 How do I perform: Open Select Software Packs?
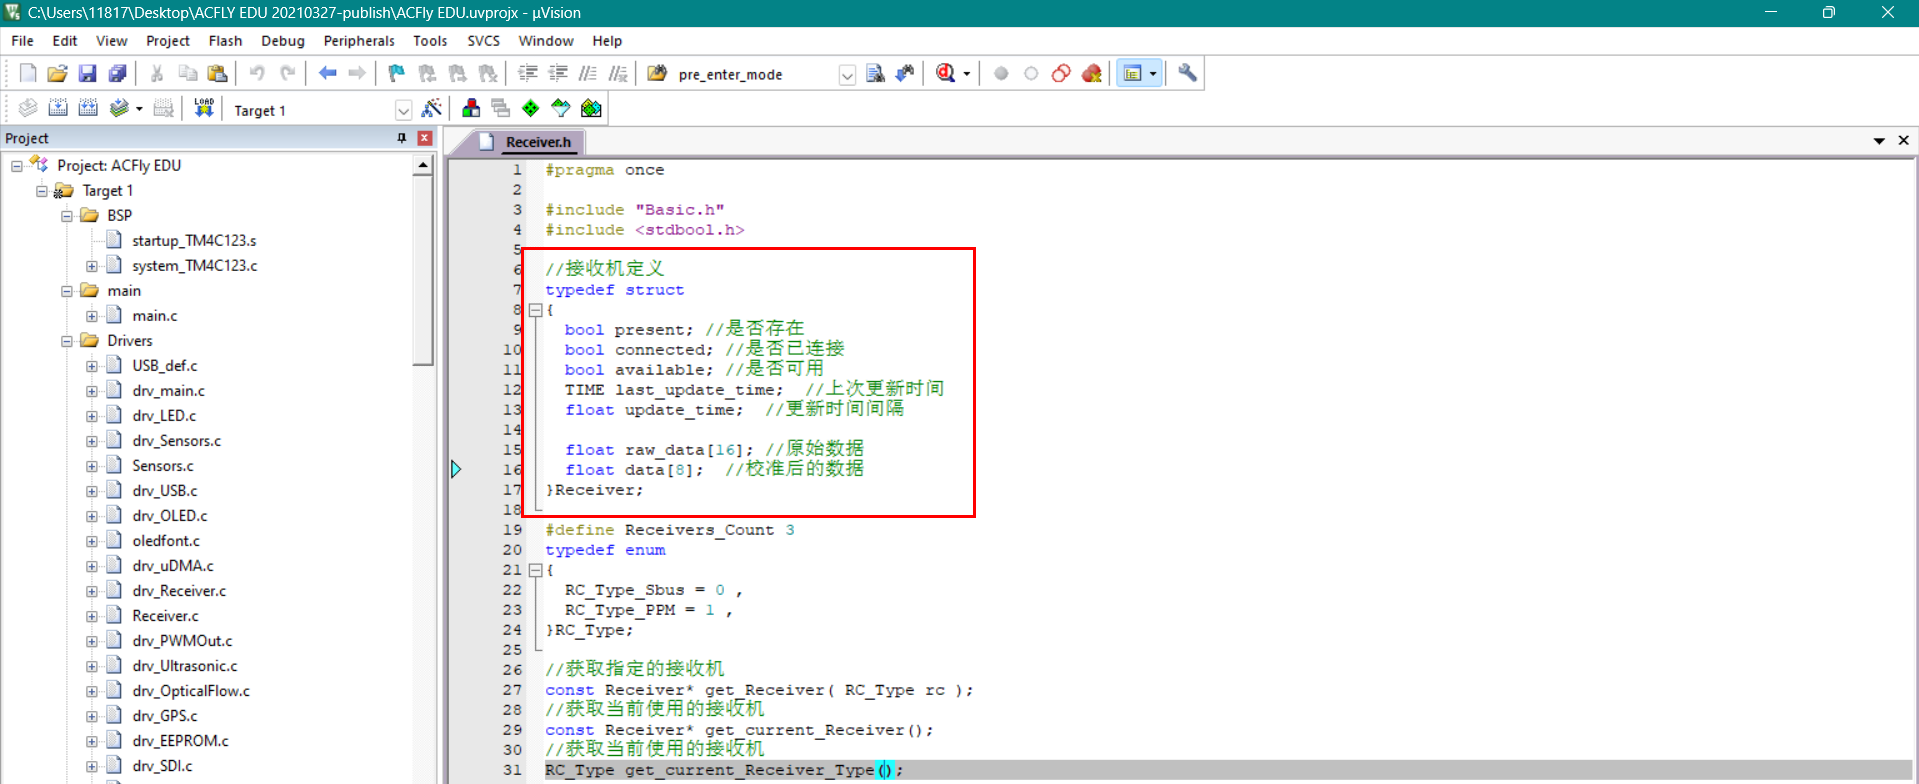[x=561, y=108]
